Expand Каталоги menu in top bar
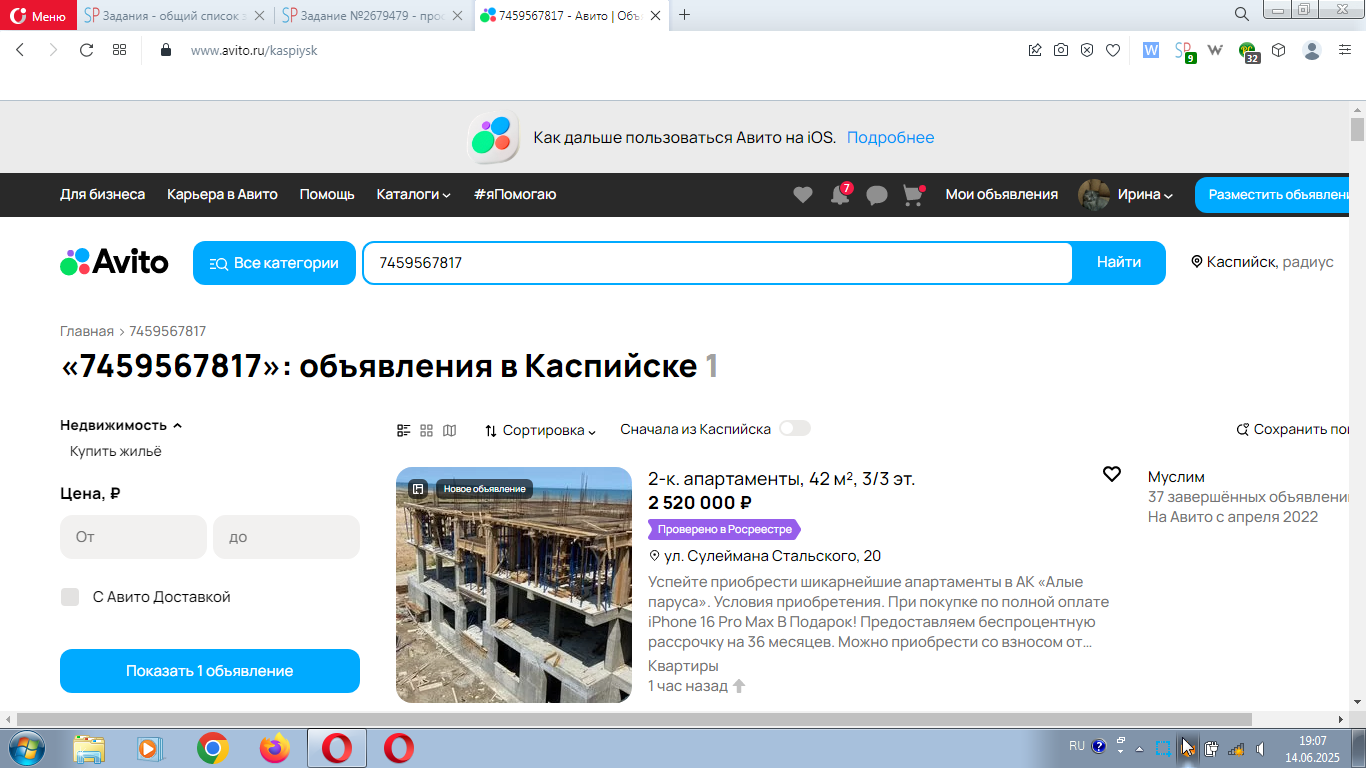 coord(414,194)
